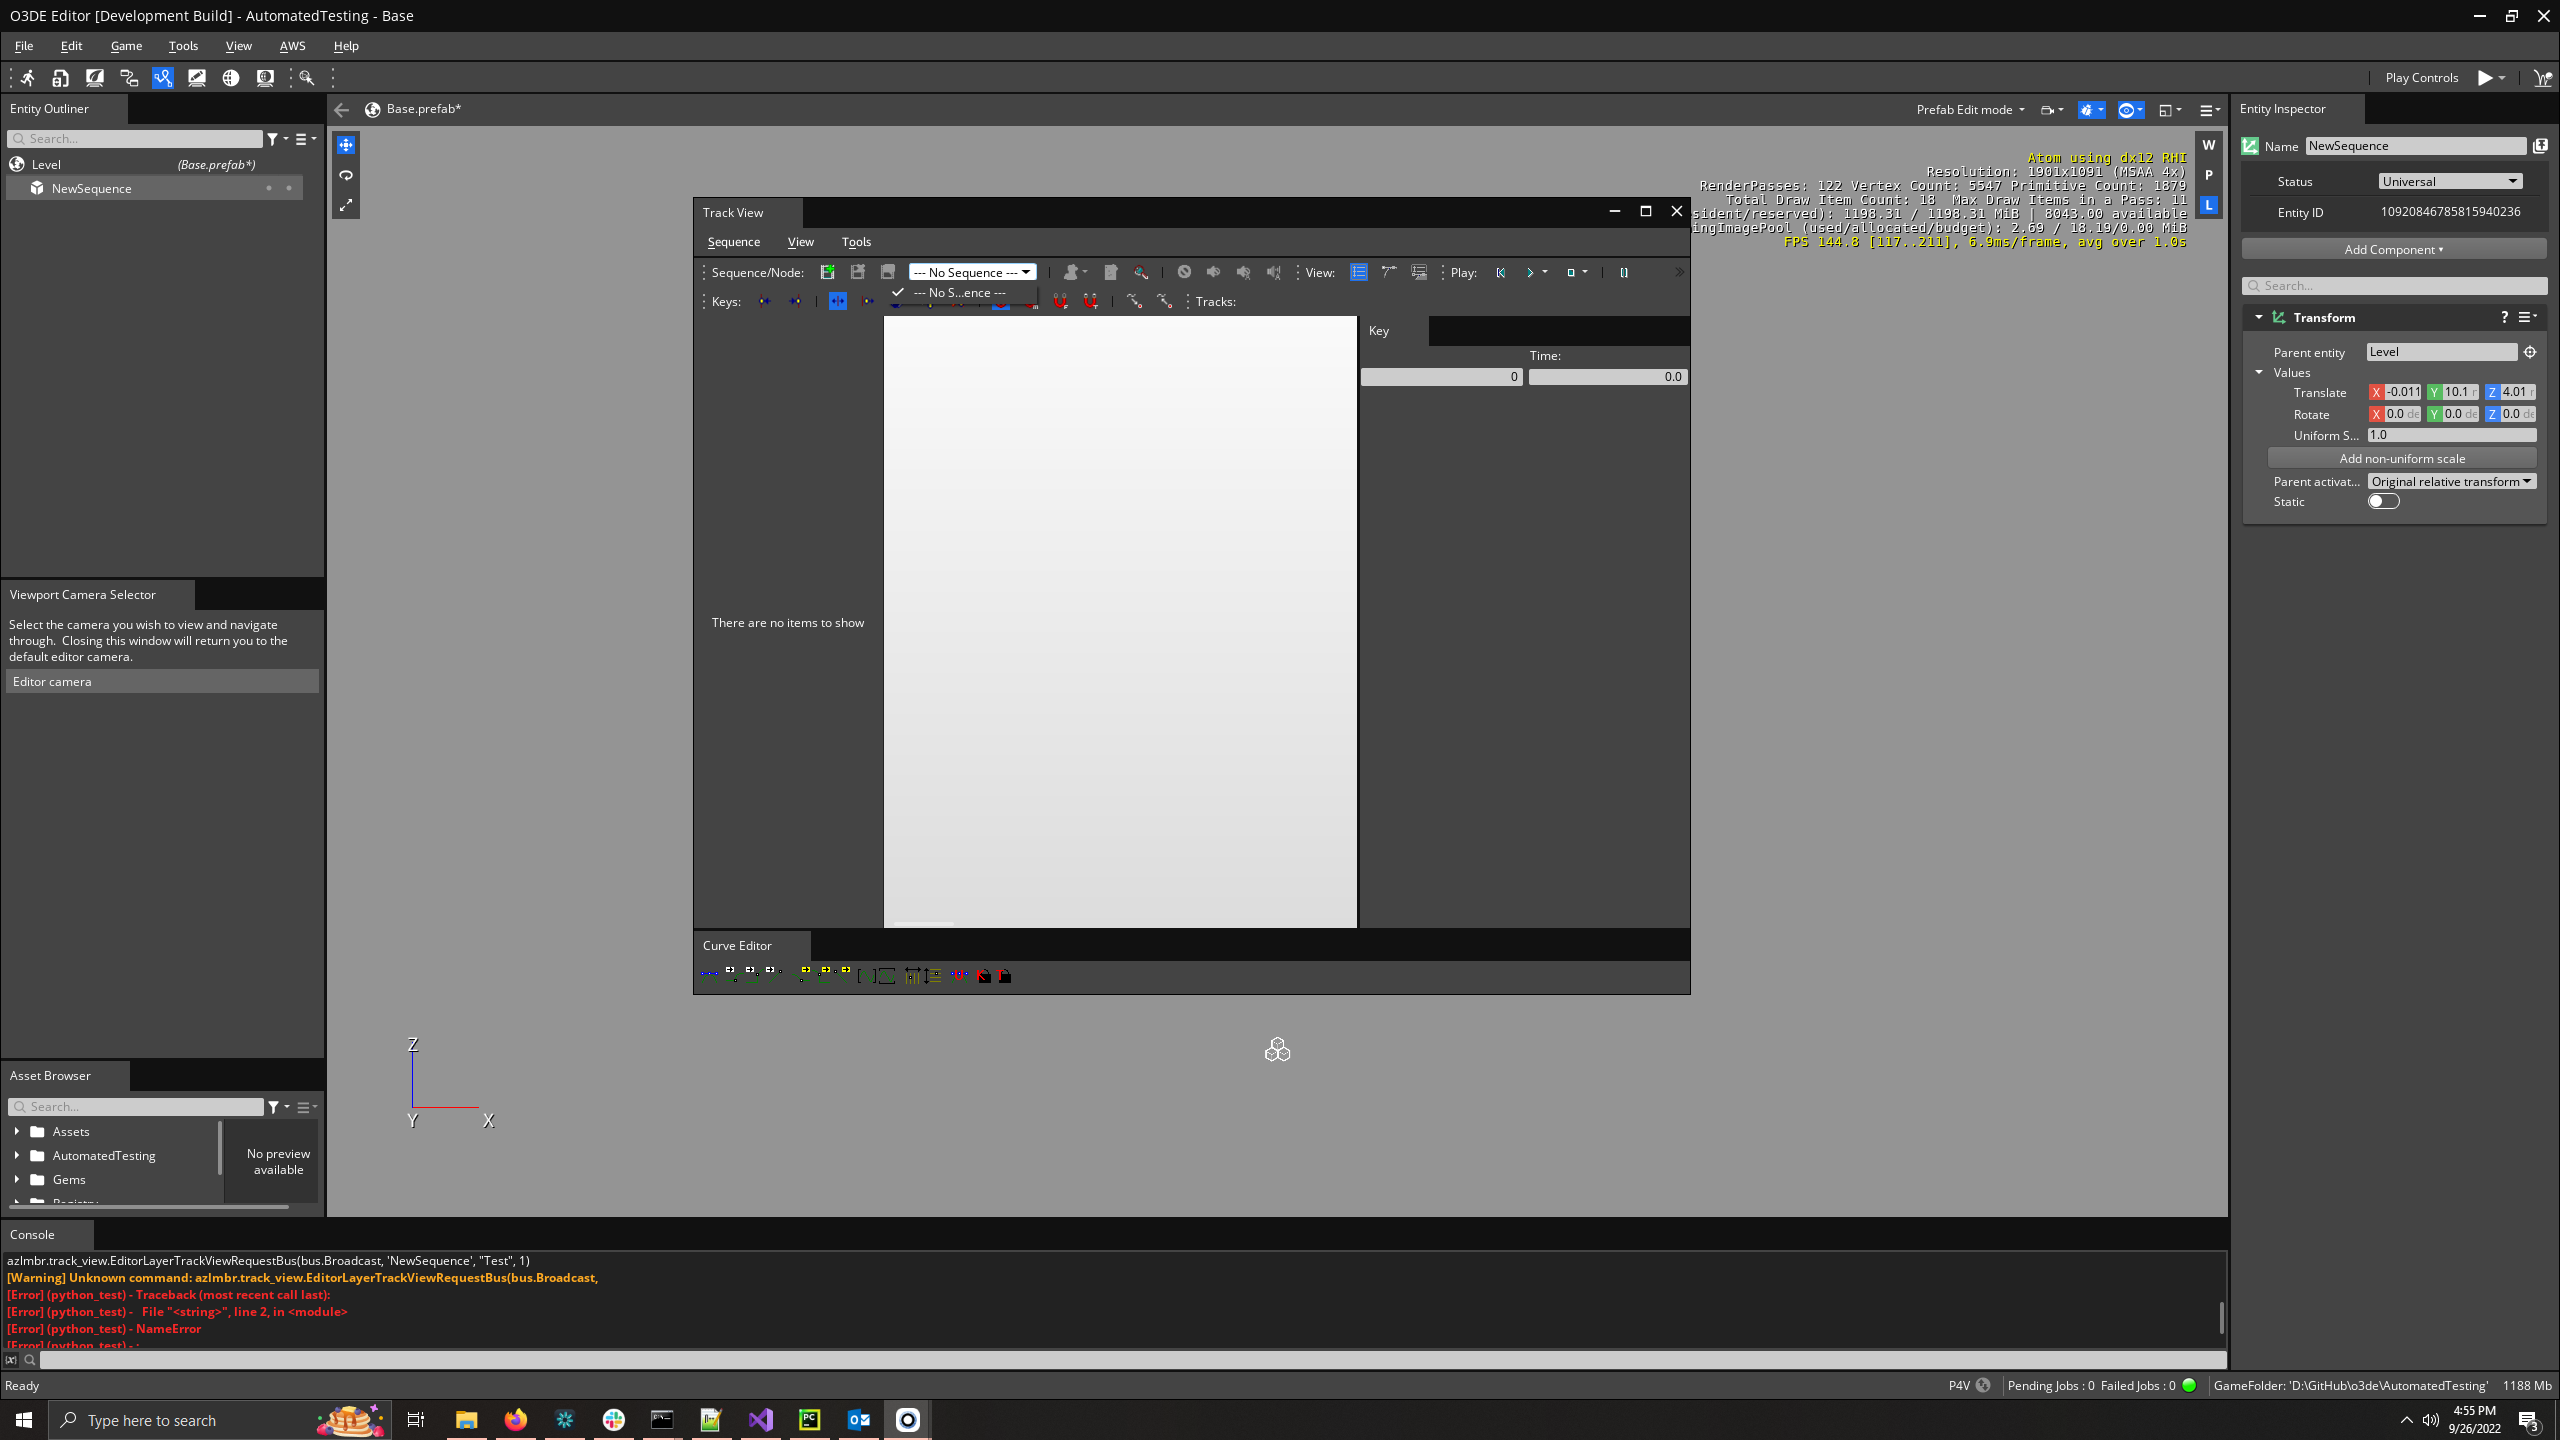Open the Parent activation transform dropdown

click(2451, 481)
